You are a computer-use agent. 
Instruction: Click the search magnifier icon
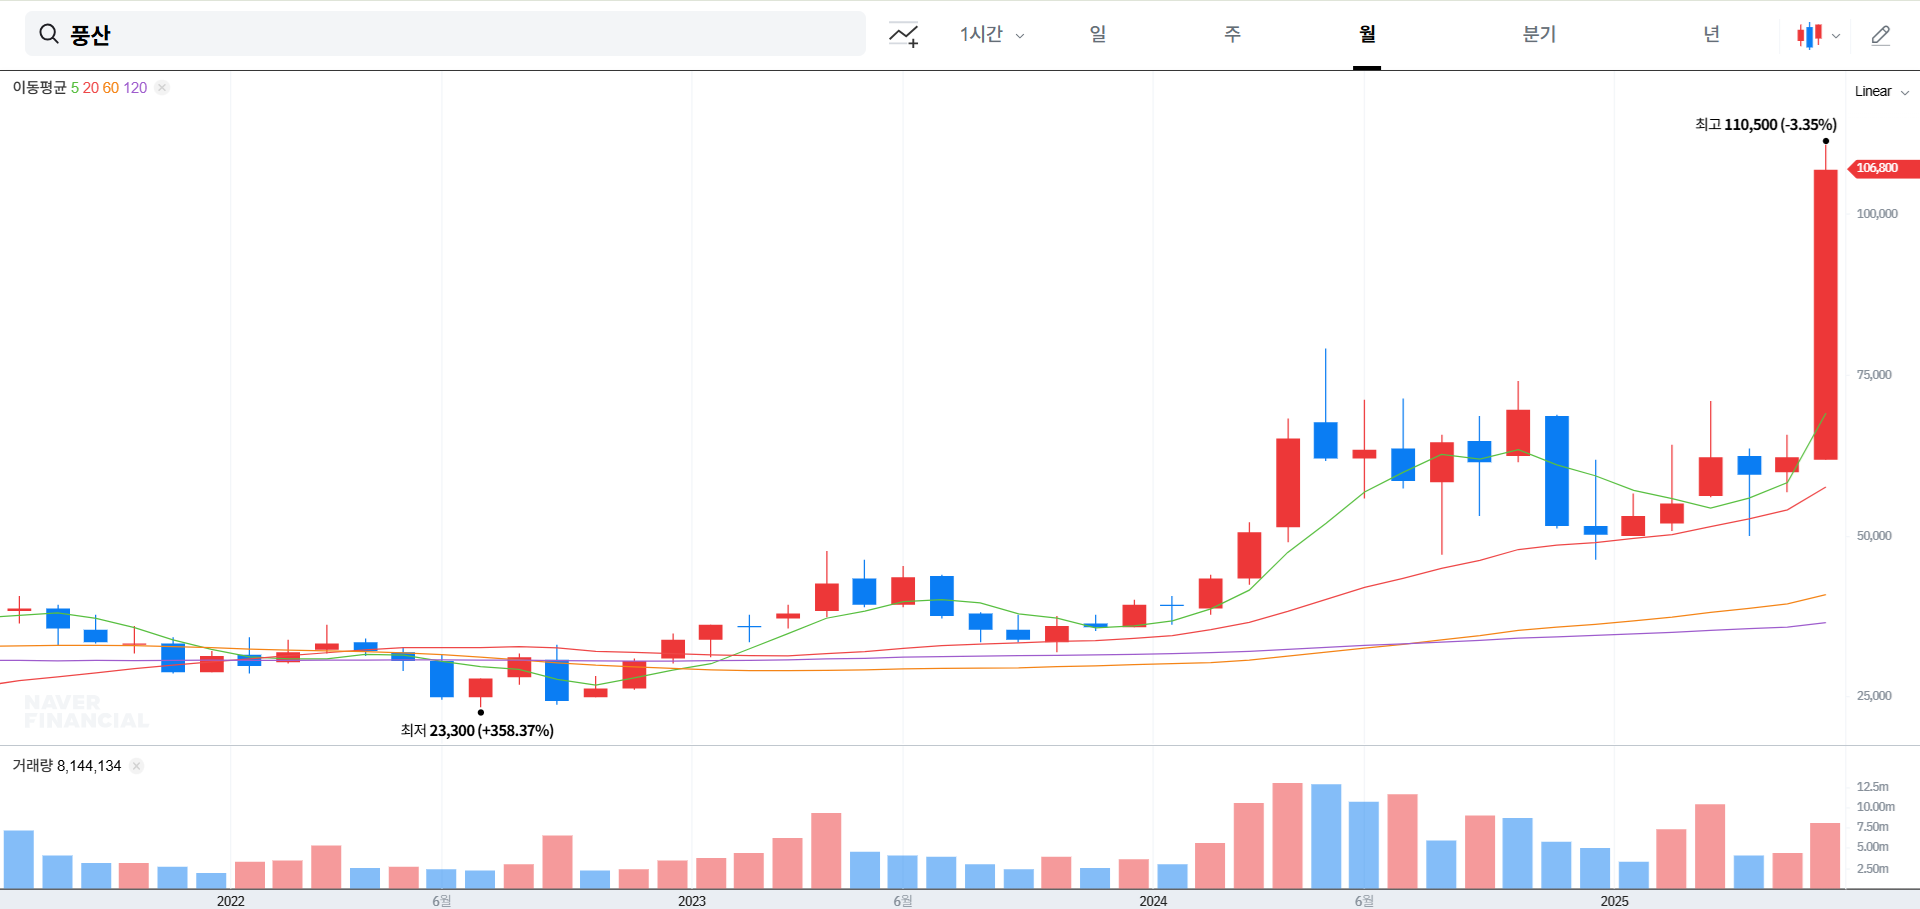click(48, 34)
